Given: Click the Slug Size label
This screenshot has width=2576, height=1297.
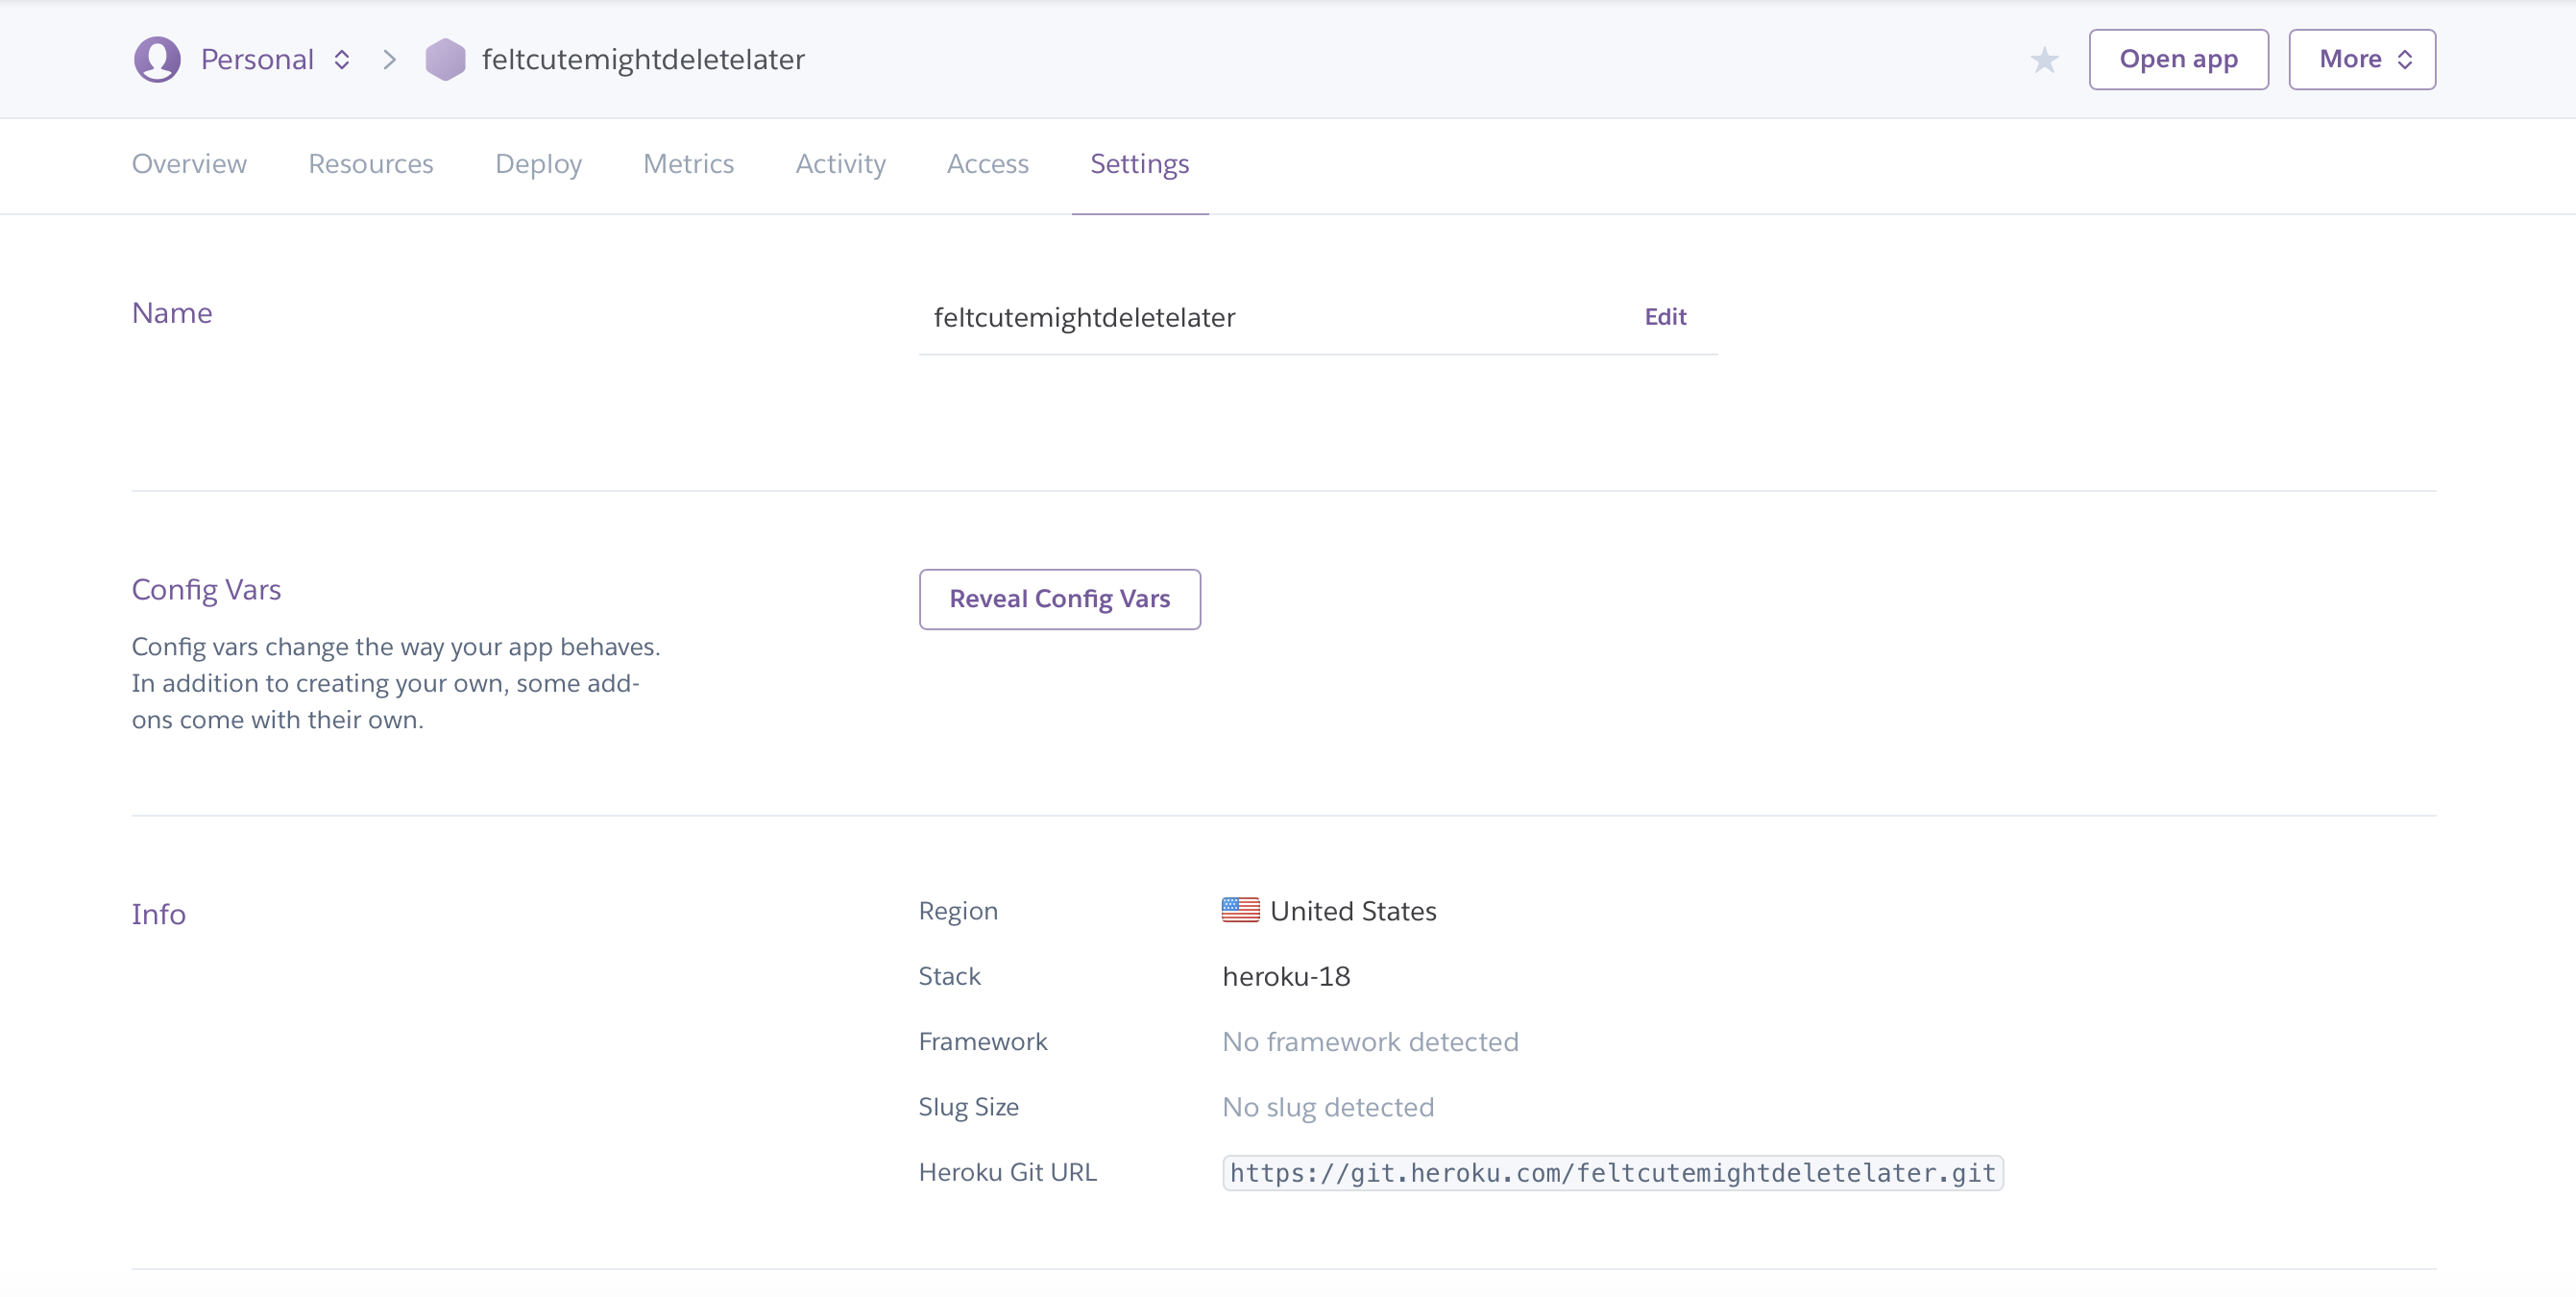Looking at the screenshot, I should 968,1107.
